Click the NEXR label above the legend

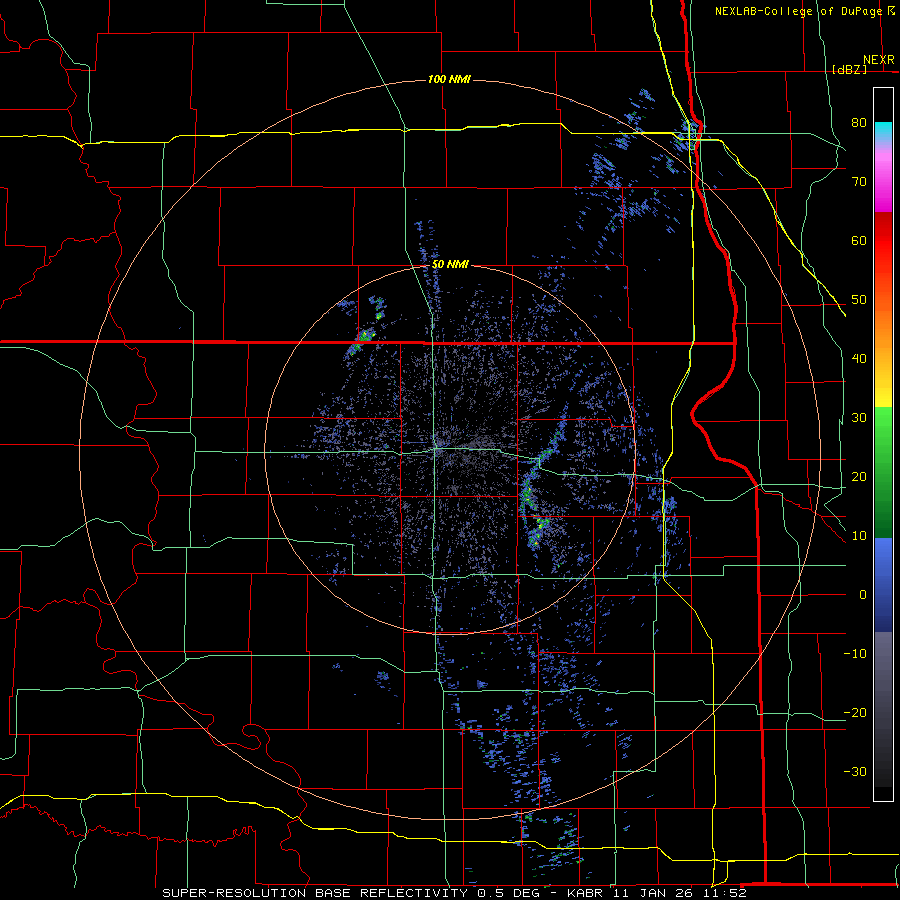pos(879,60)
